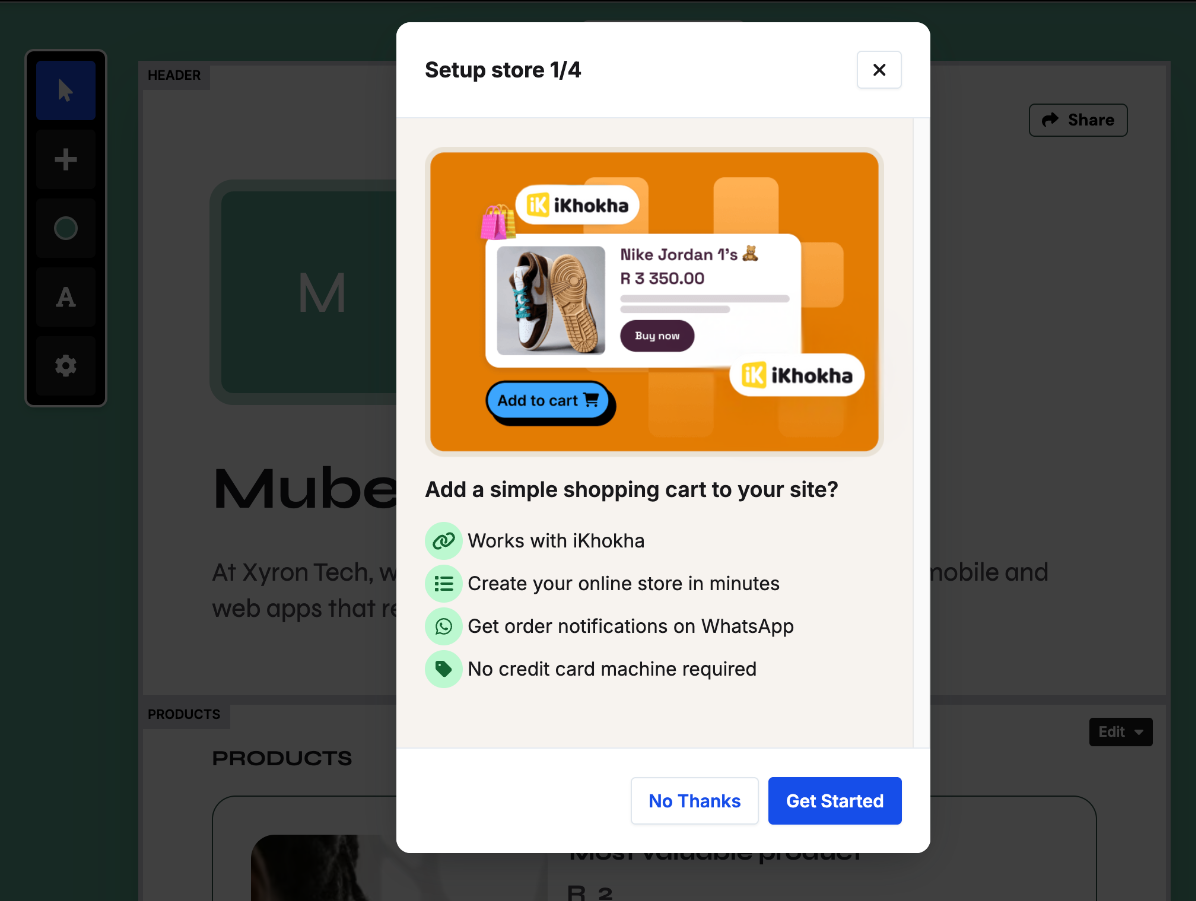Viewport: 1196px width, 901px height.
Task: Click the tag icon for no card machine
Action: (443, 669)
